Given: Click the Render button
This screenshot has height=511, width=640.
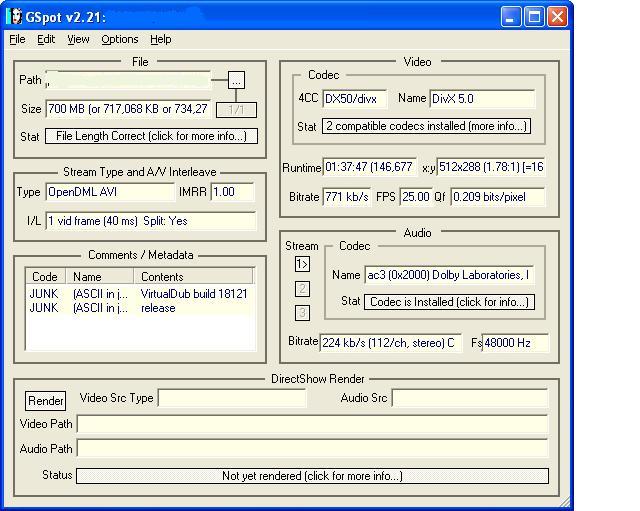Looking at the screenshot, I should (x=45, y=401).
